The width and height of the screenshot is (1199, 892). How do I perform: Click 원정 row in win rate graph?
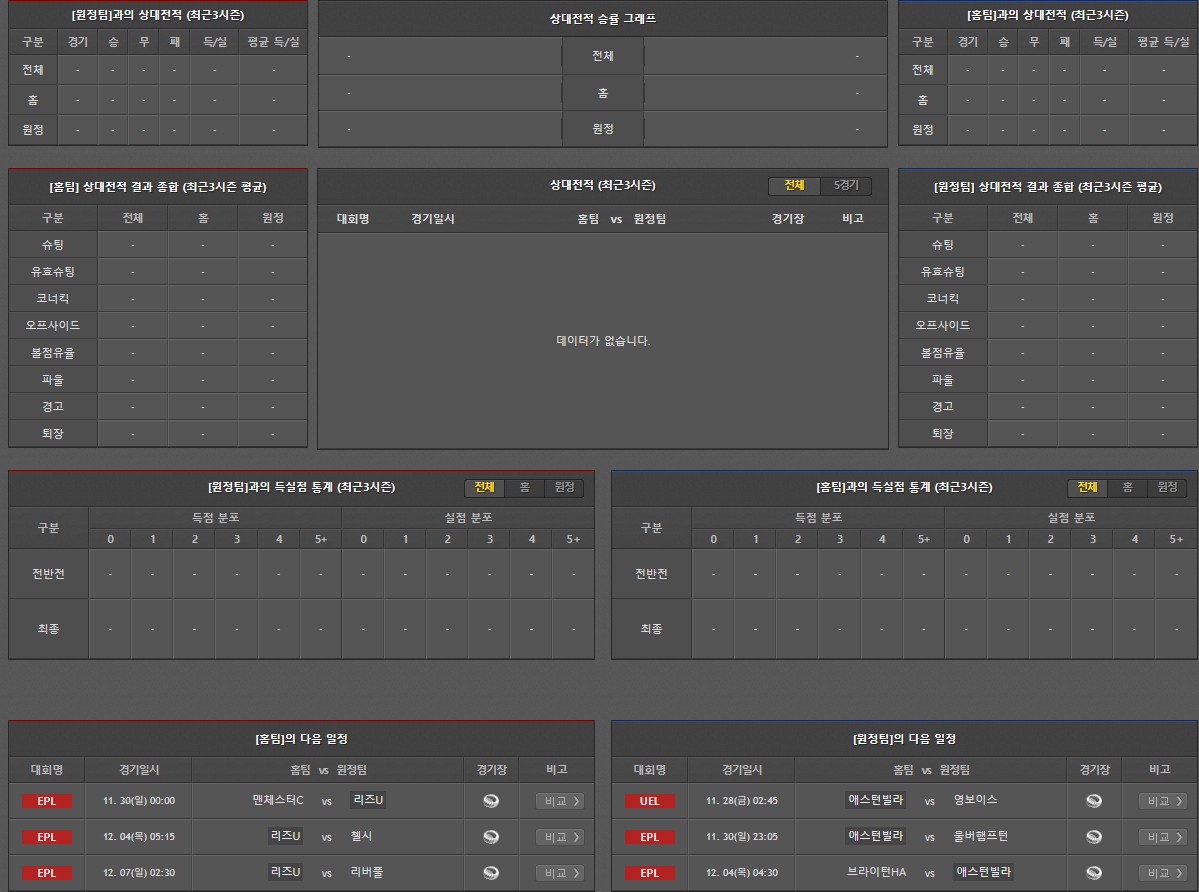point(602,129)
